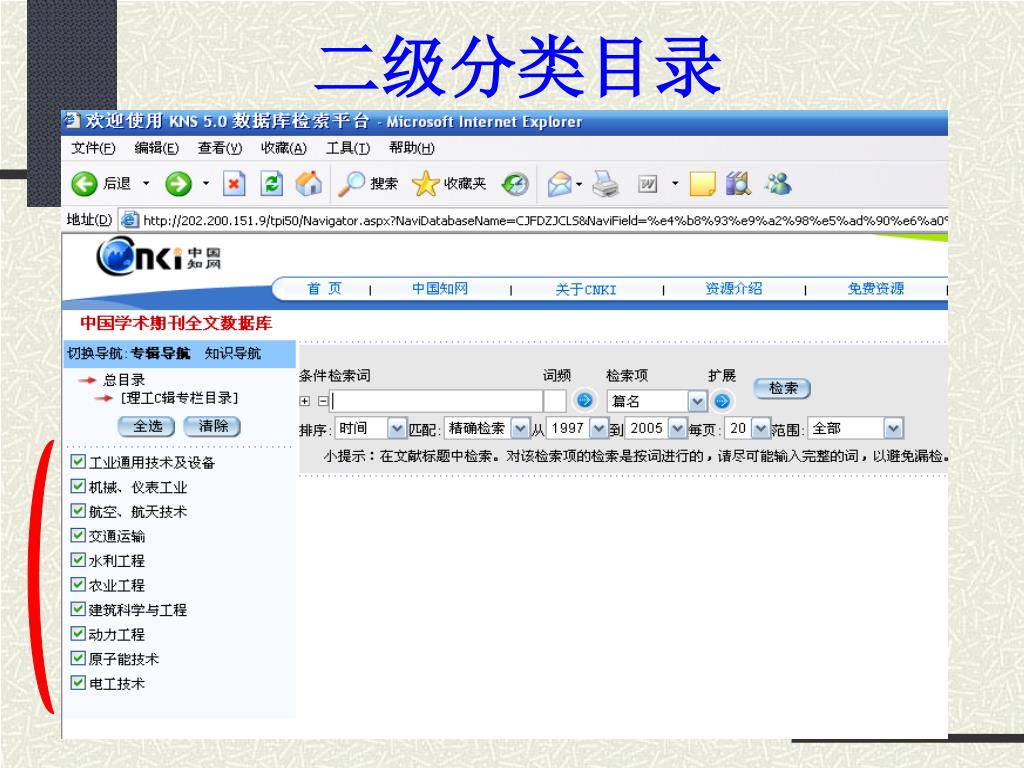The width and height of the screenshot is (1024, 768).
Task: Click the 清除 clear button
Action: (x=212, y=426)
